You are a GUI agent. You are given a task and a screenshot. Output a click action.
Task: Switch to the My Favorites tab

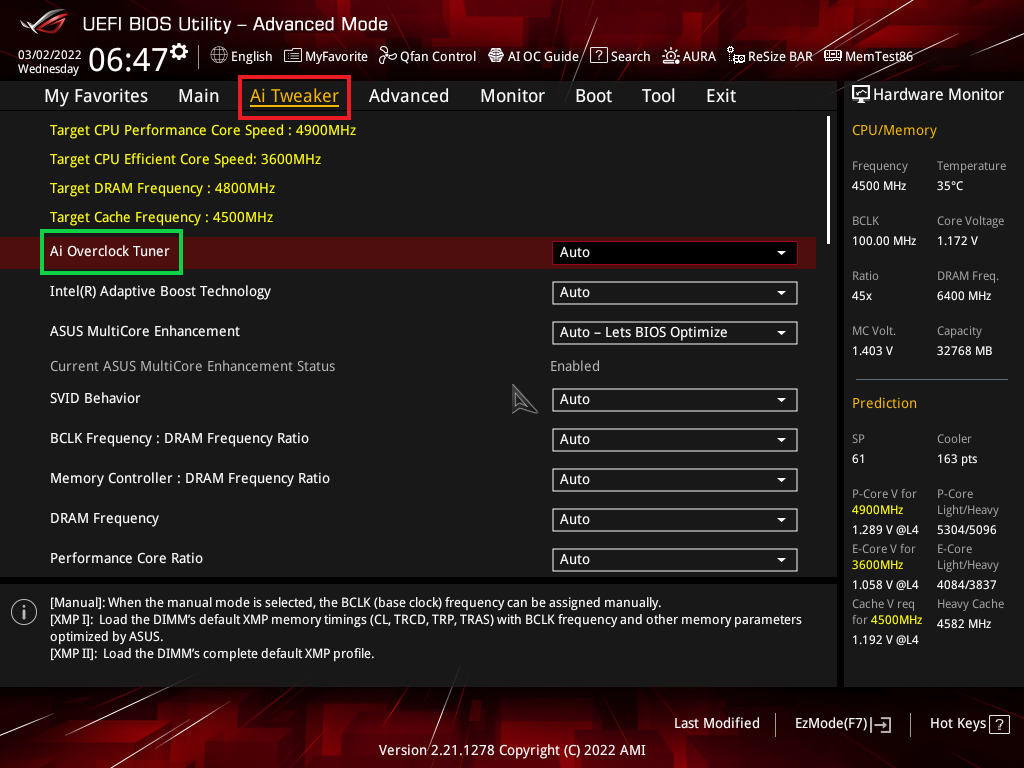pyautogui.click(x=96, y=96)
